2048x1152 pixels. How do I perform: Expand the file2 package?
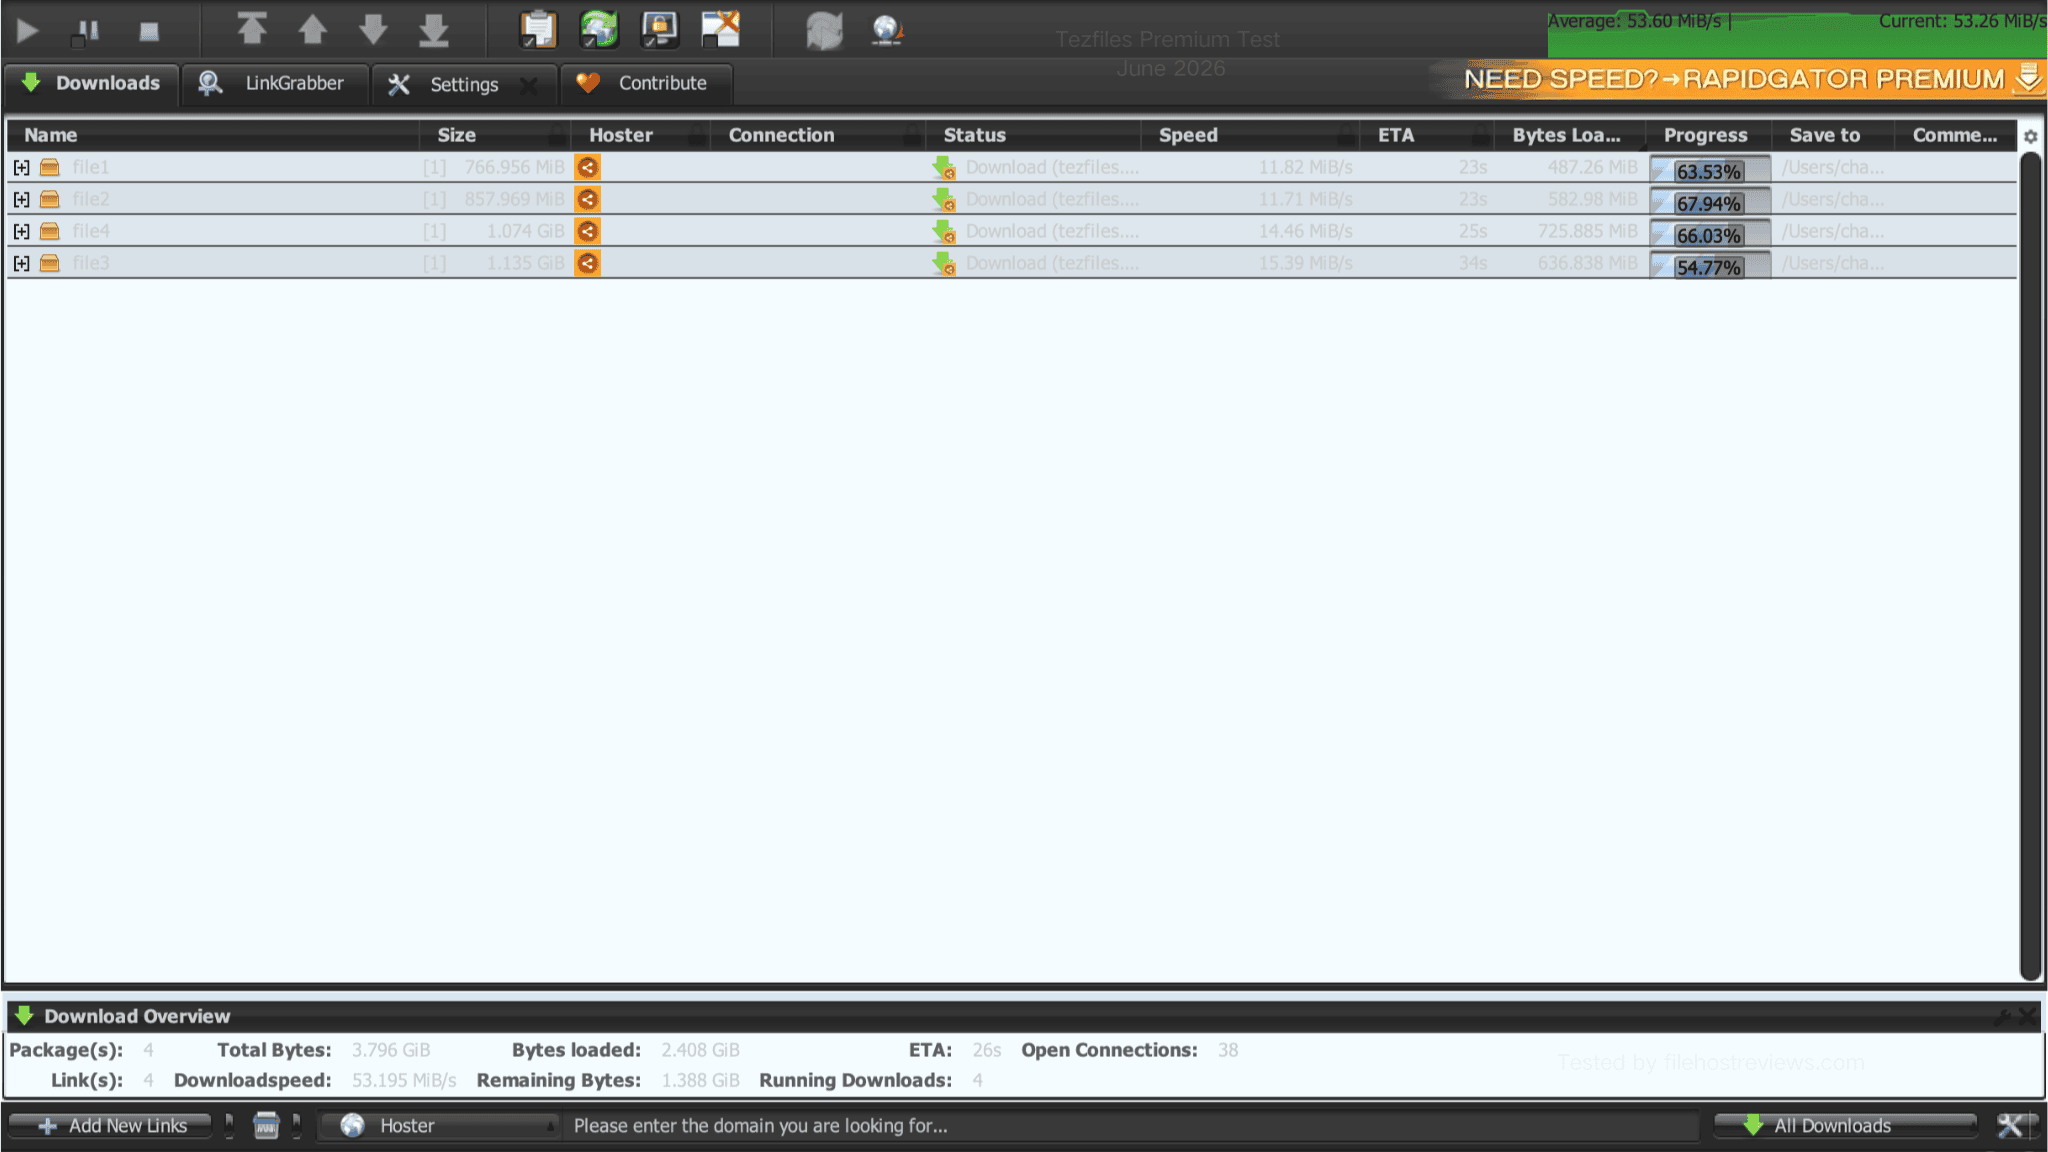(x=21, y=199)
